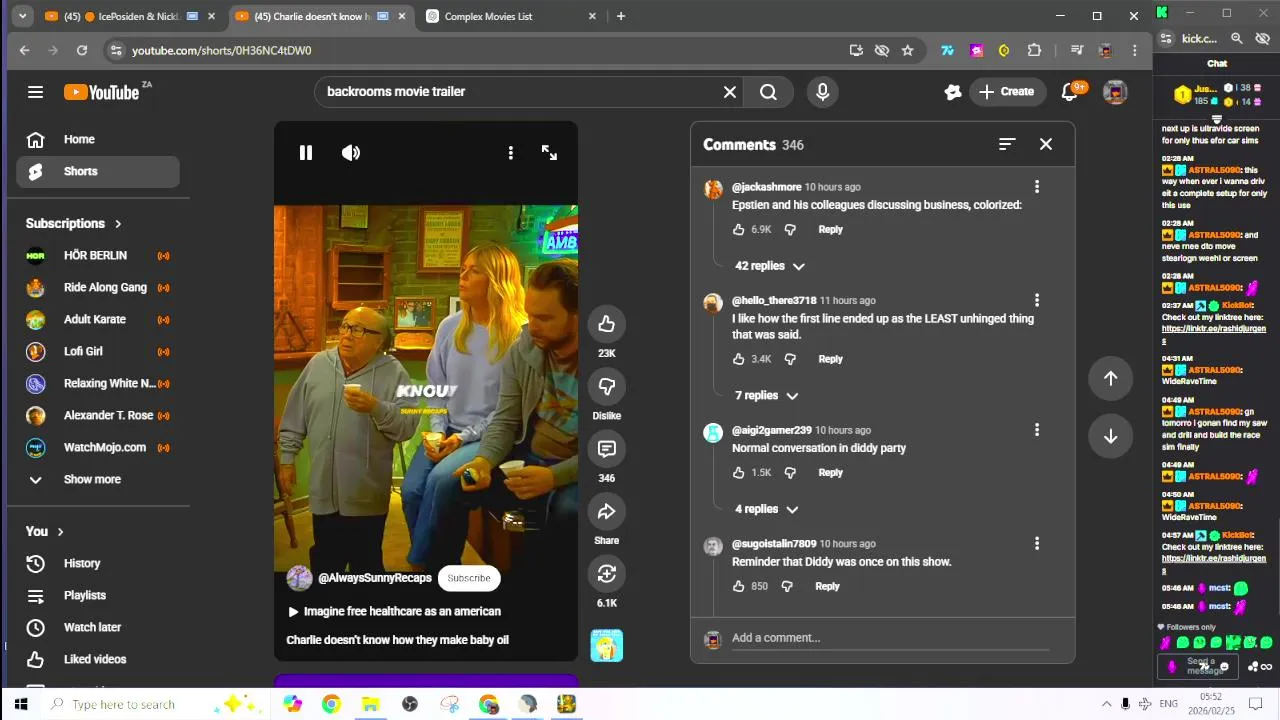Expand 42 replies under jackashmore's comment
The height and width of the screenshot is (720, 1280).
(x=769, y=266)
